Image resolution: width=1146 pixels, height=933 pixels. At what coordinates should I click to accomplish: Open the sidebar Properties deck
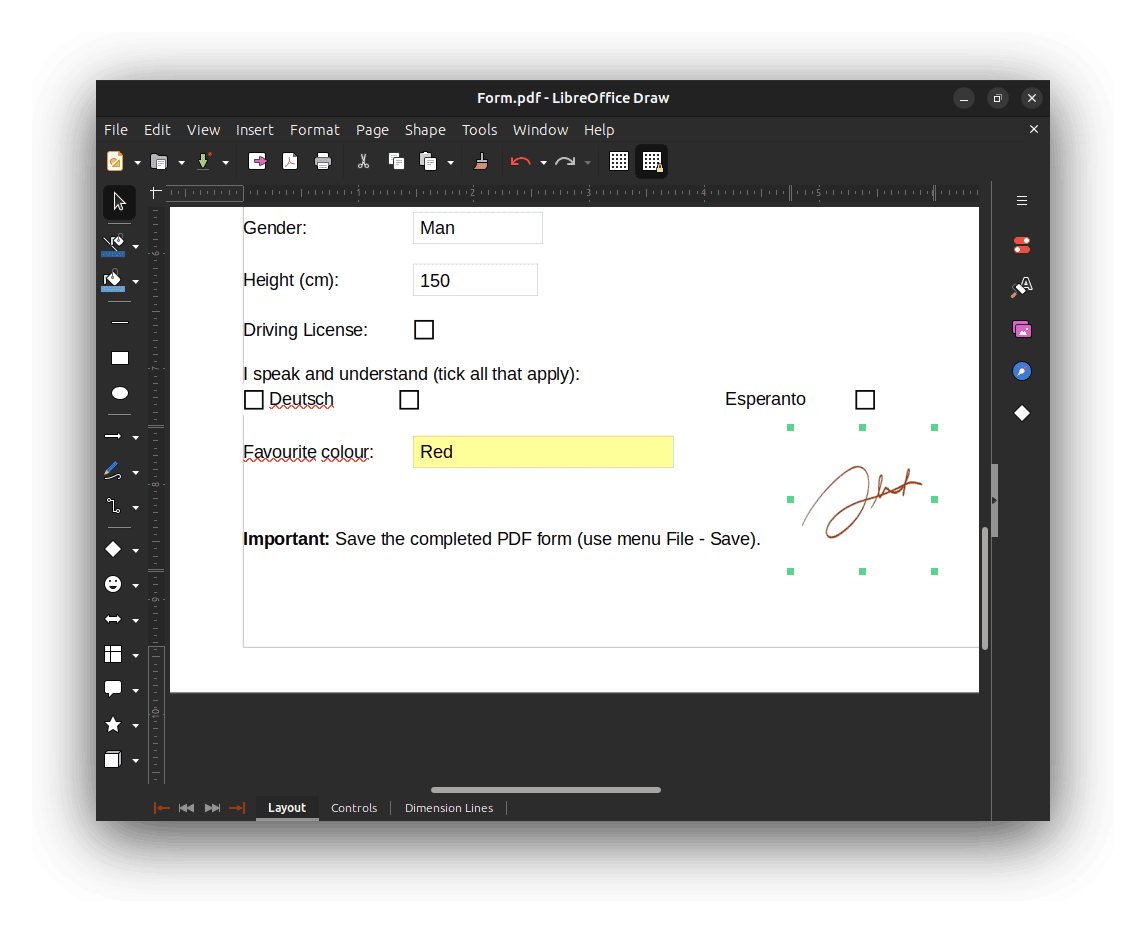pyautogui.click(x=1022, y=245)
